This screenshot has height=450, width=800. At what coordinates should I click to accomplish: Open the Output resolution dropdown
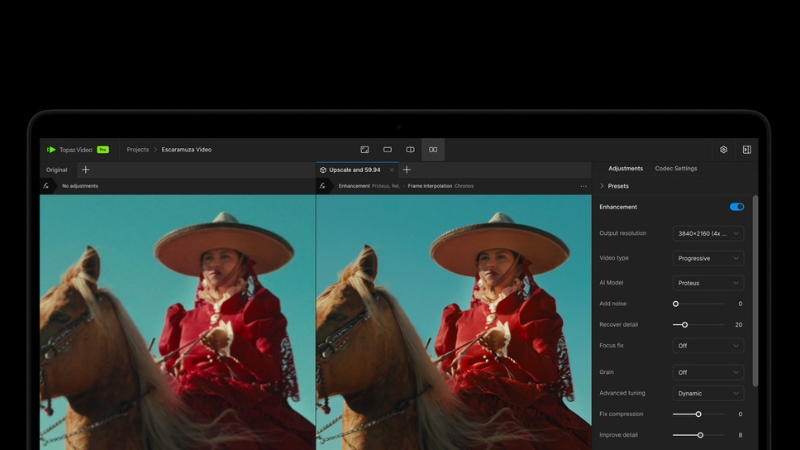tap(708, 233)
